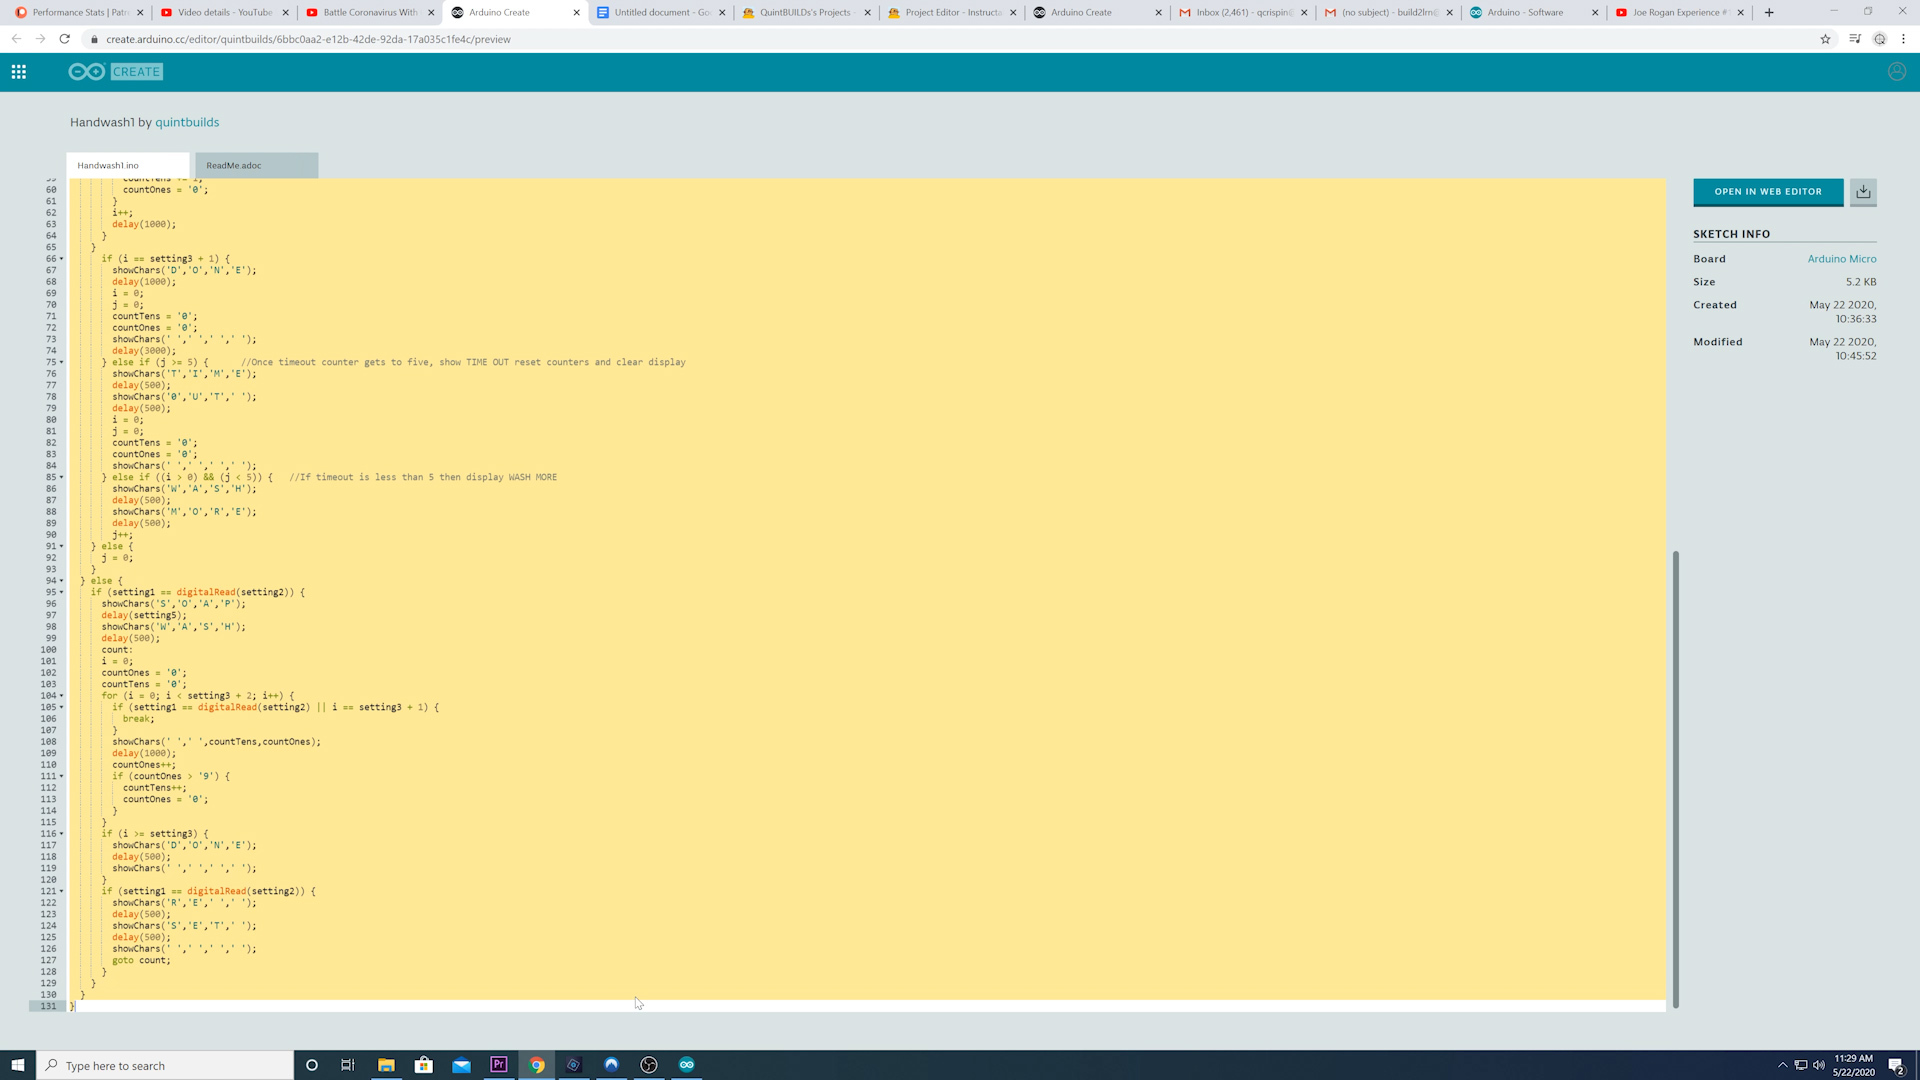Open the user profile icon top right

pyautogui.click(x=1896, y=71)
